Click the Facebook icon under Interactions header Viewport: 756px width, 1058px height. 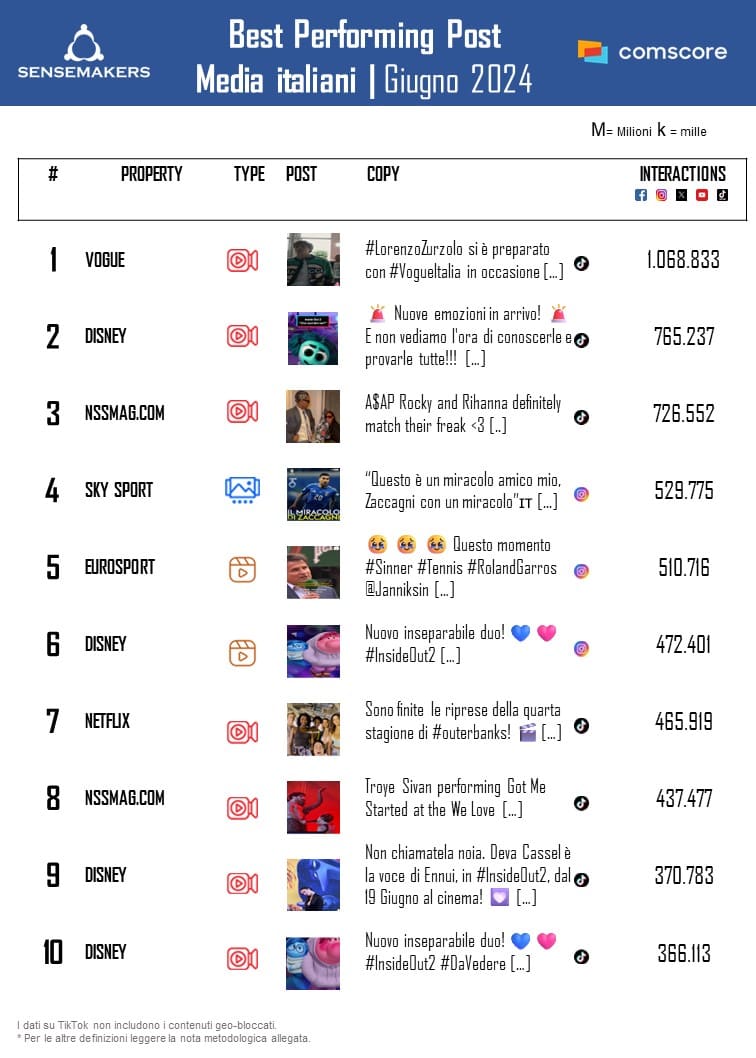(x=641, y=195)
